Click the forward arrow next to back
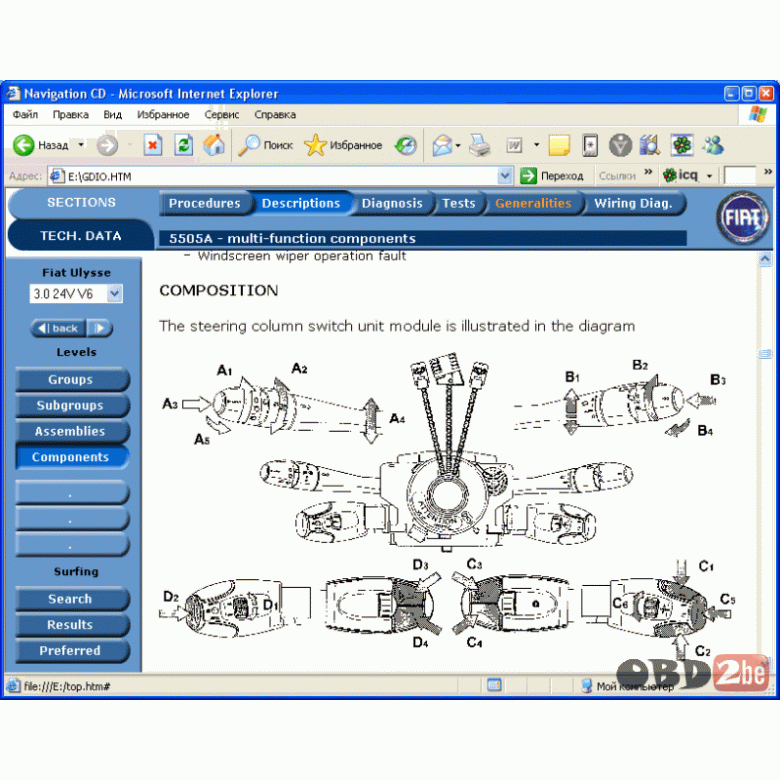Screen dimensions: 780x780 (100, 328)
